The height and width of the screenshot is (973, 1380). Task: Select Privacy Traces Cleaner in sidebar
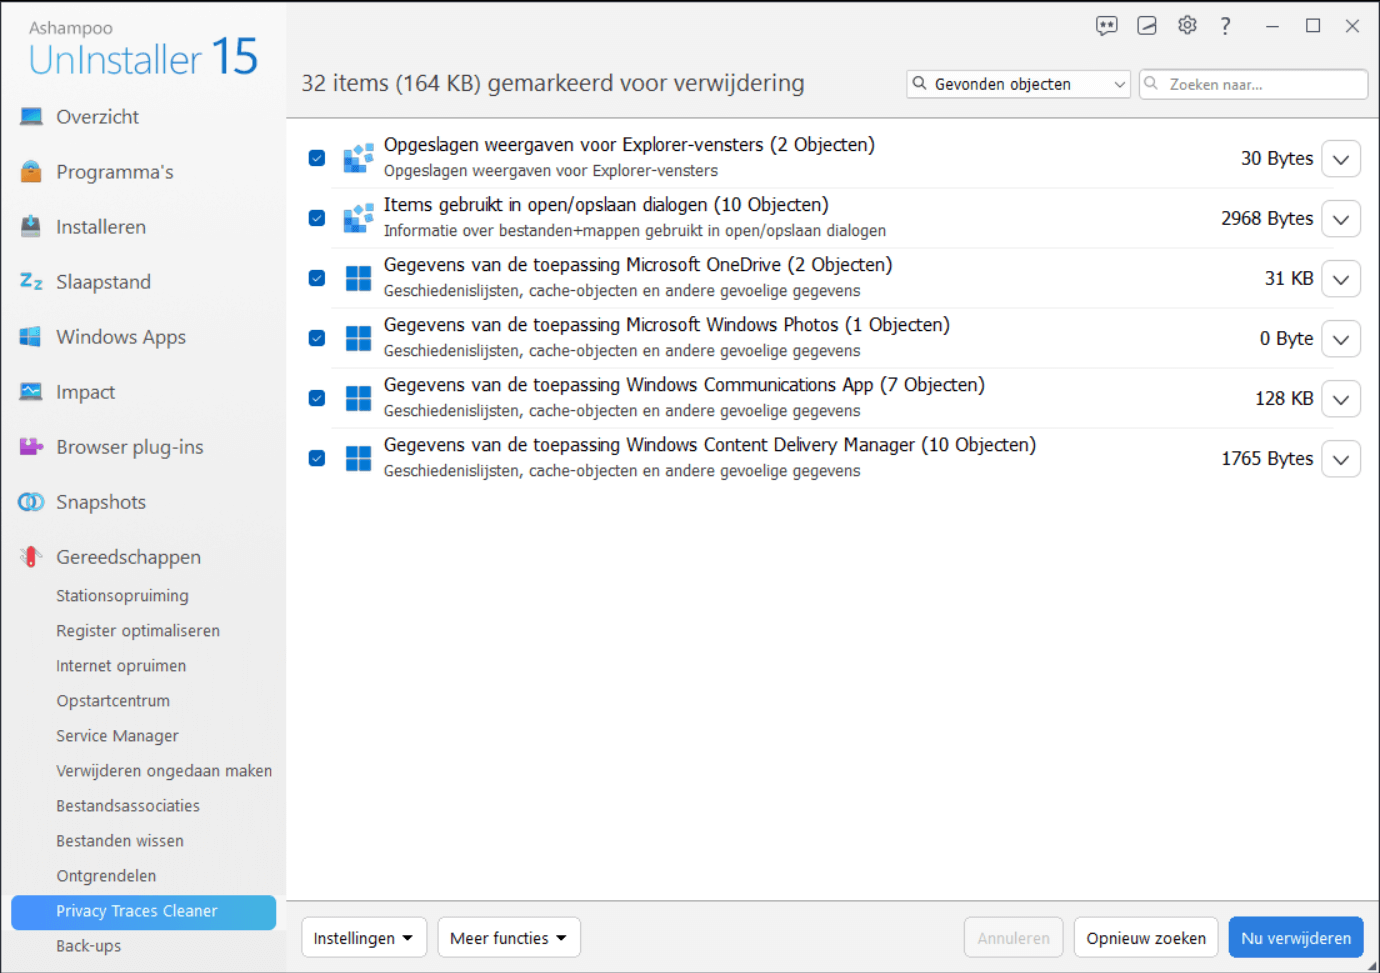coord(143,912)
